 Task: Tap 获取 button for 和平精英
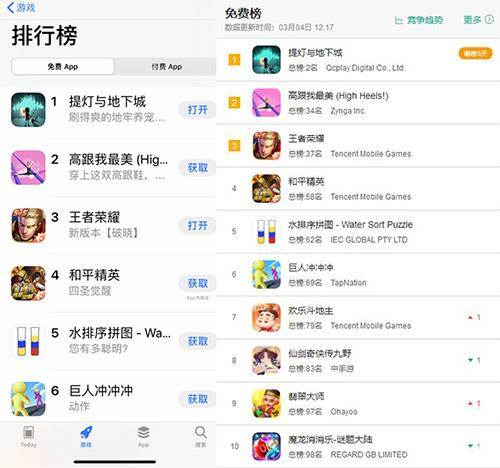click(197, 283)
